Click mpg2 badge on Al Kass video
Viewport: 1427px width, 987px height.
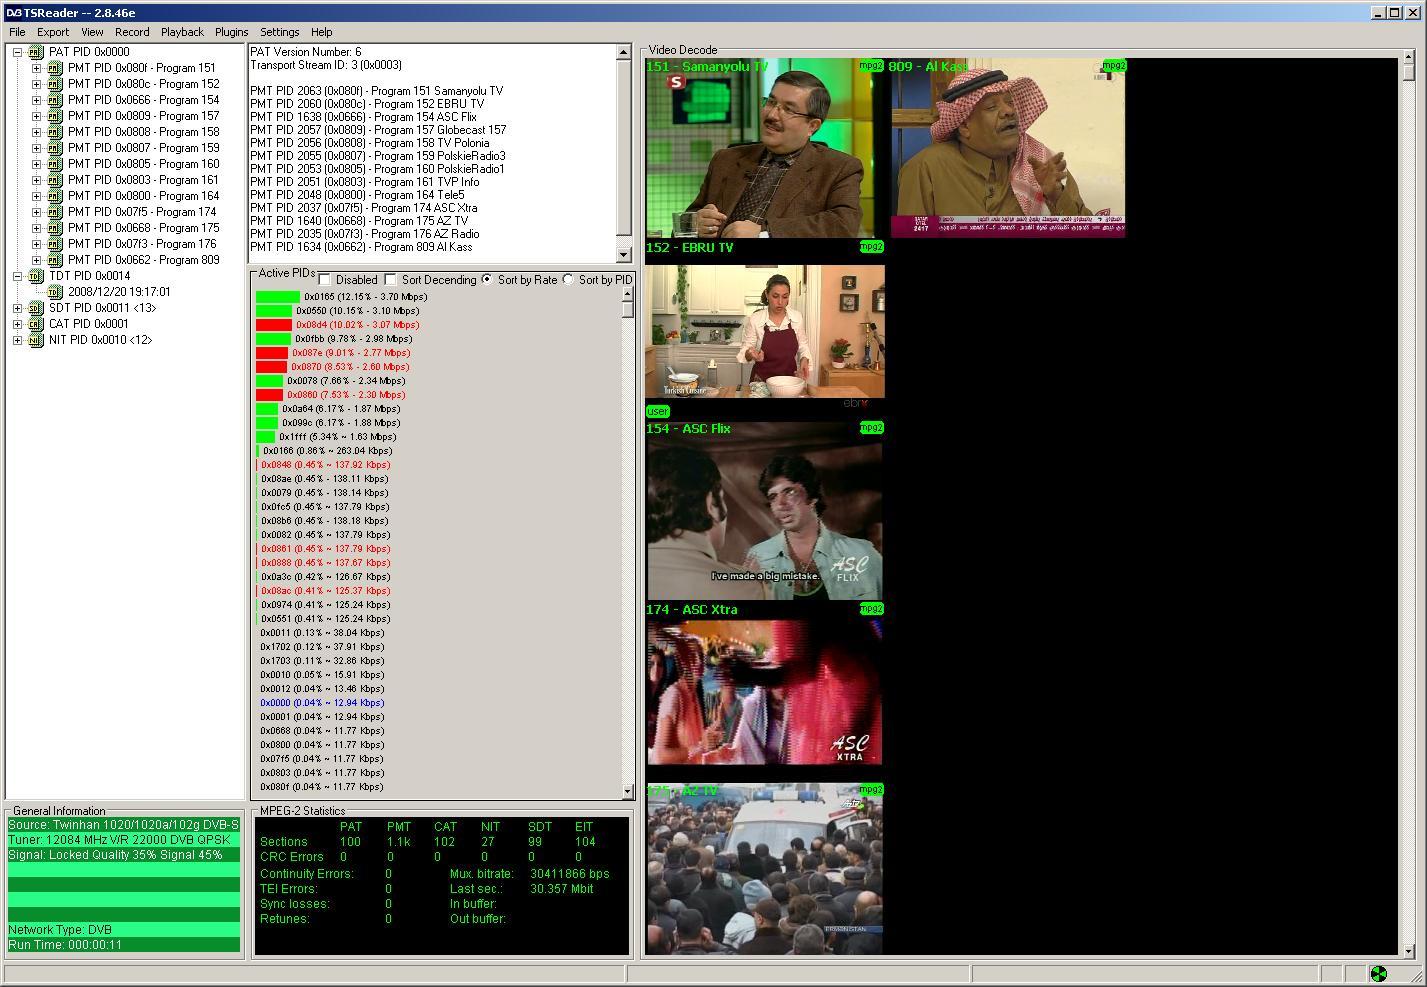1114,66
